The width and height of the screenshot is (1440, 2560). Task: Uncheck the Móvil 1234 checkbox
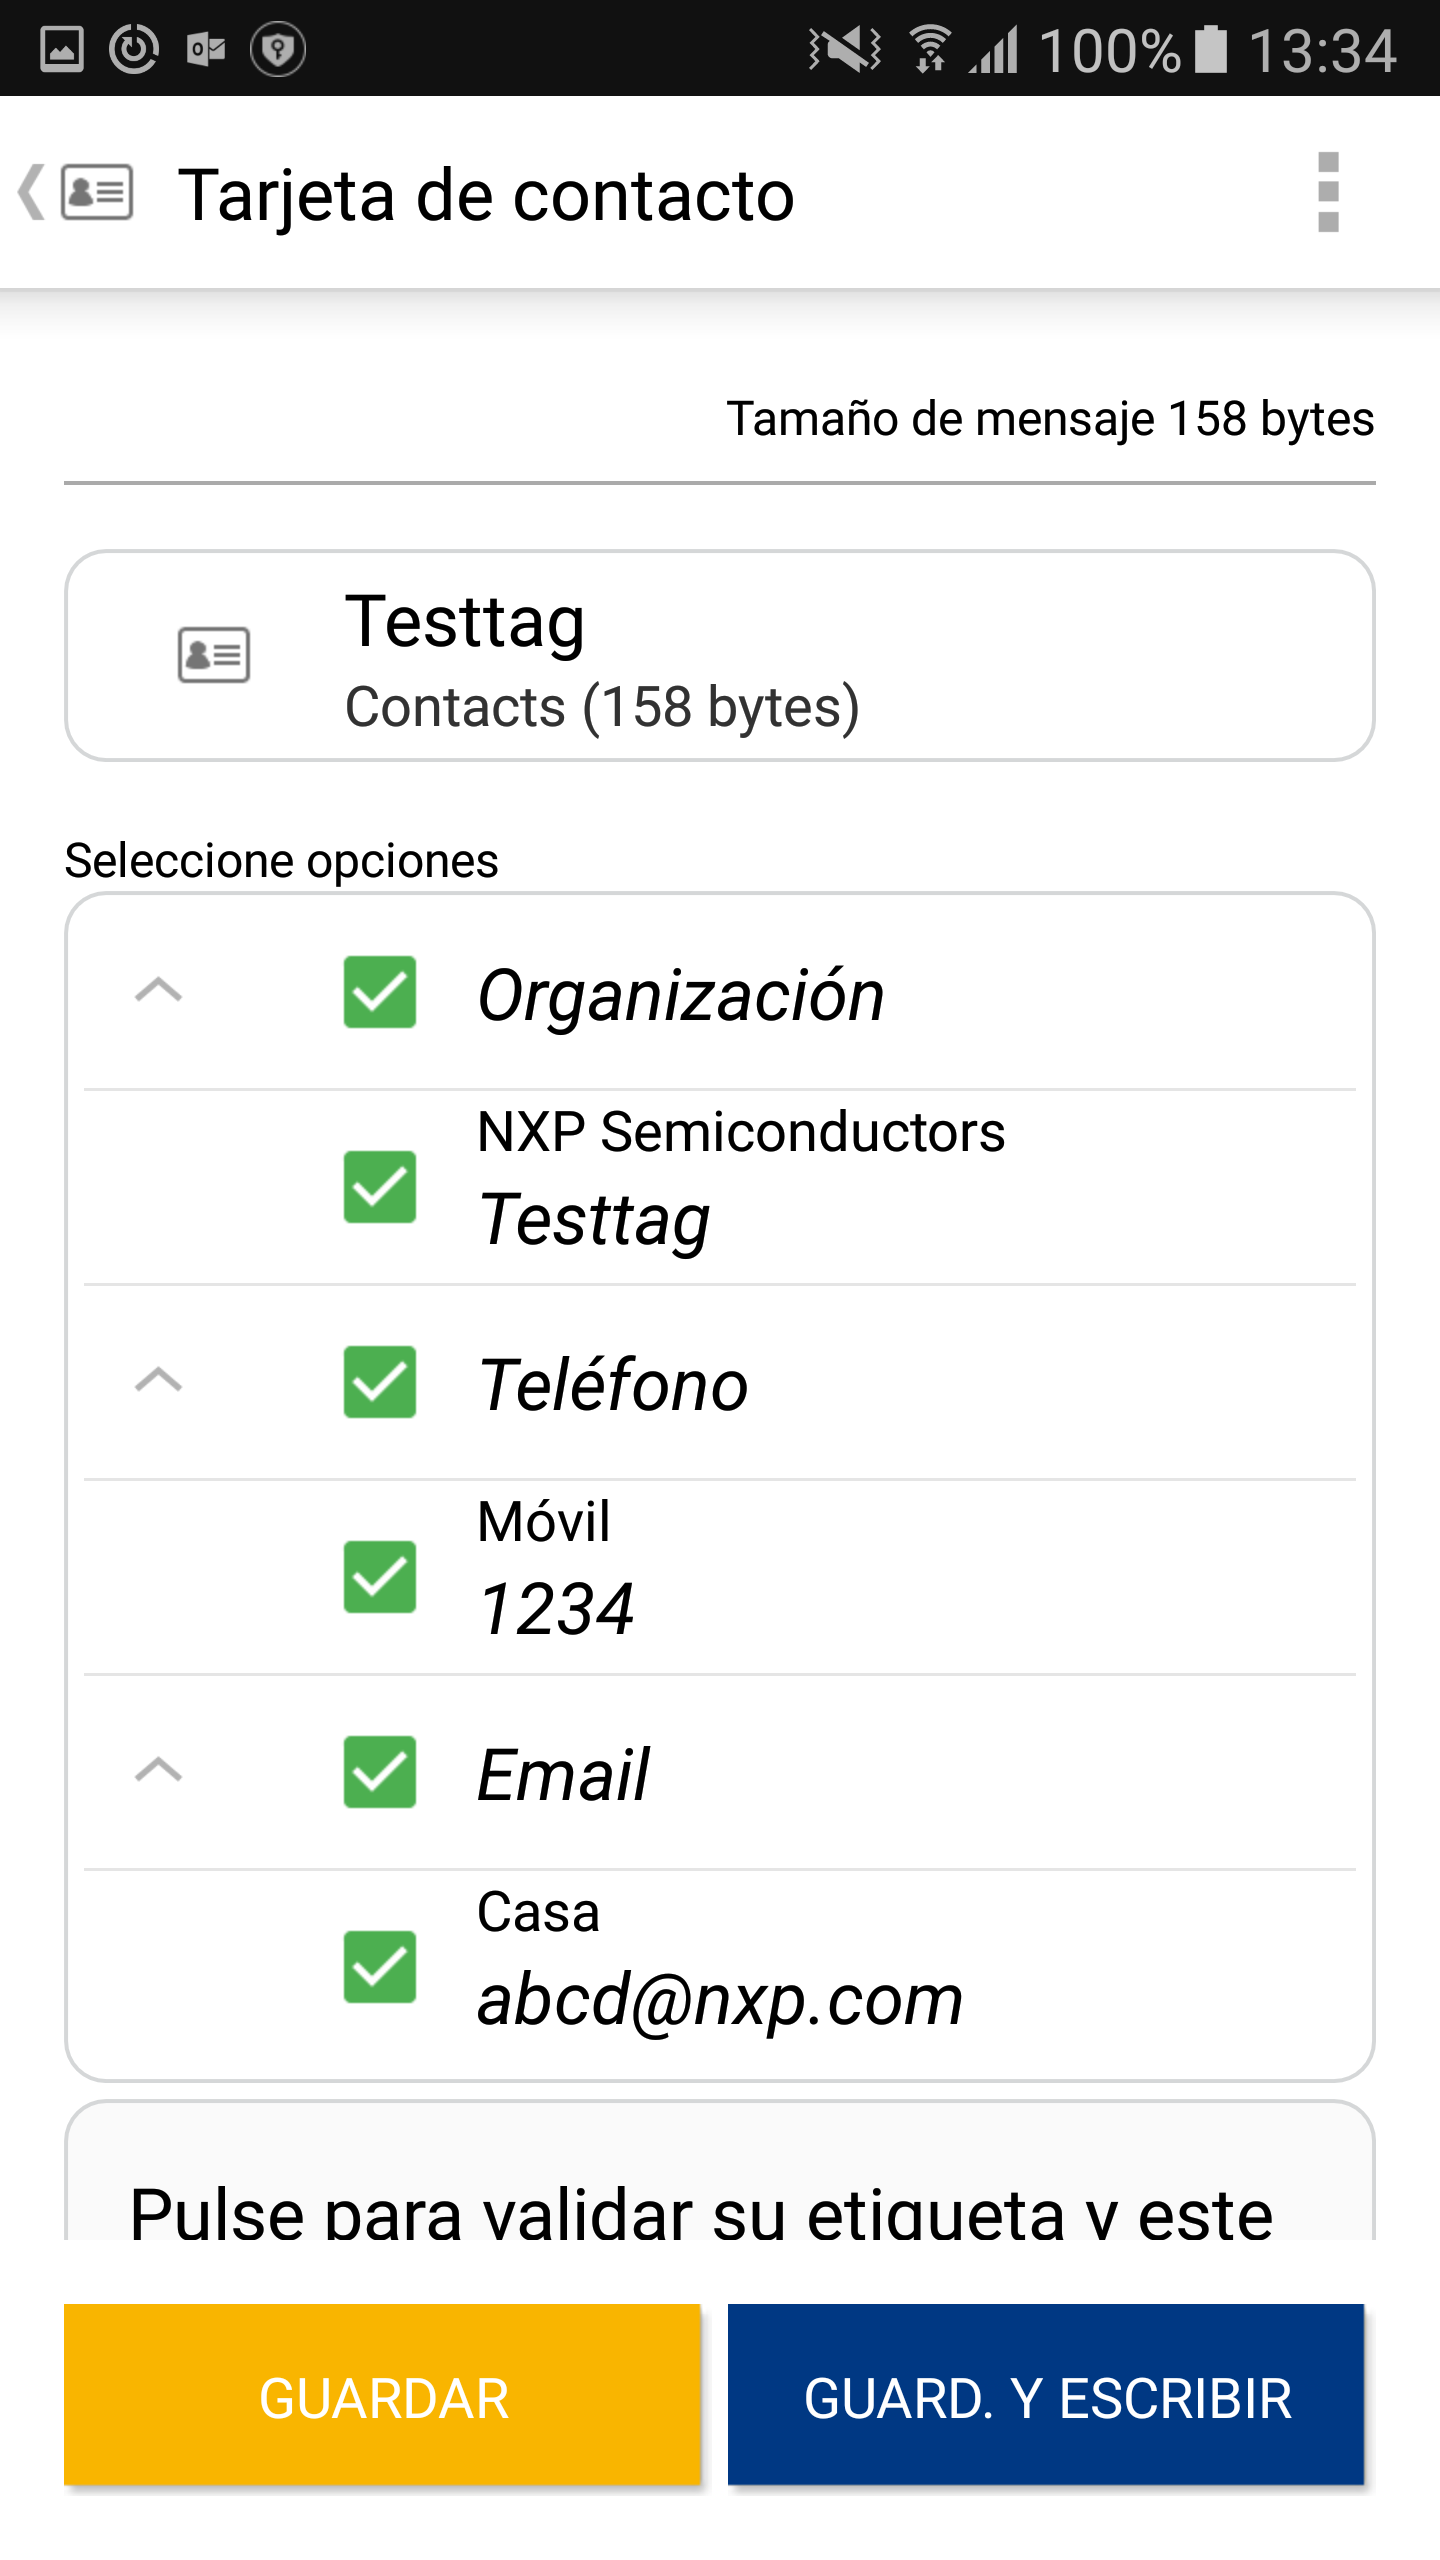coord(380,1577)
